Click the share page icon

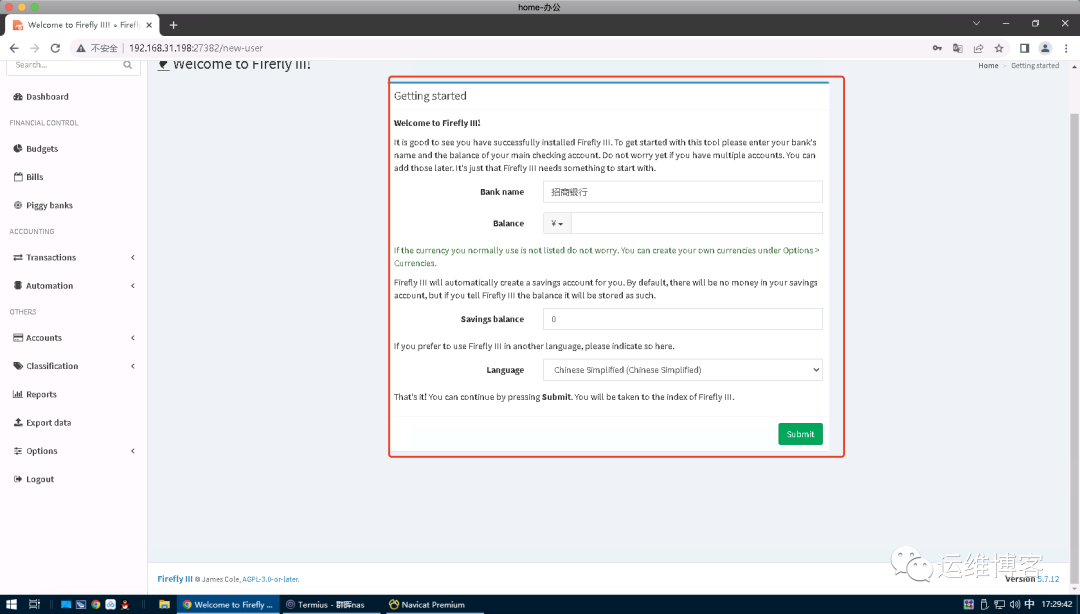click(978, 48)
